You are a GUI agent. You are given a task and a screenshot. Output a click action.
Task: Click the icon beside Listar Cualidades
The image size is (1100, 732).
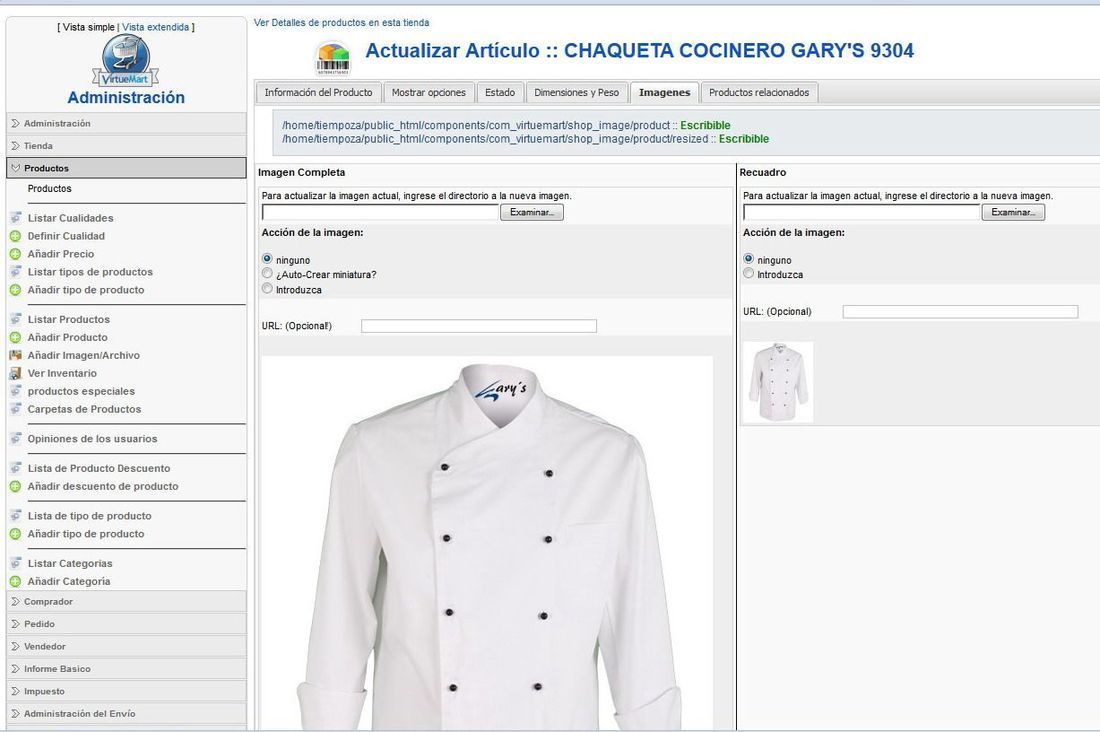[15, 218]
